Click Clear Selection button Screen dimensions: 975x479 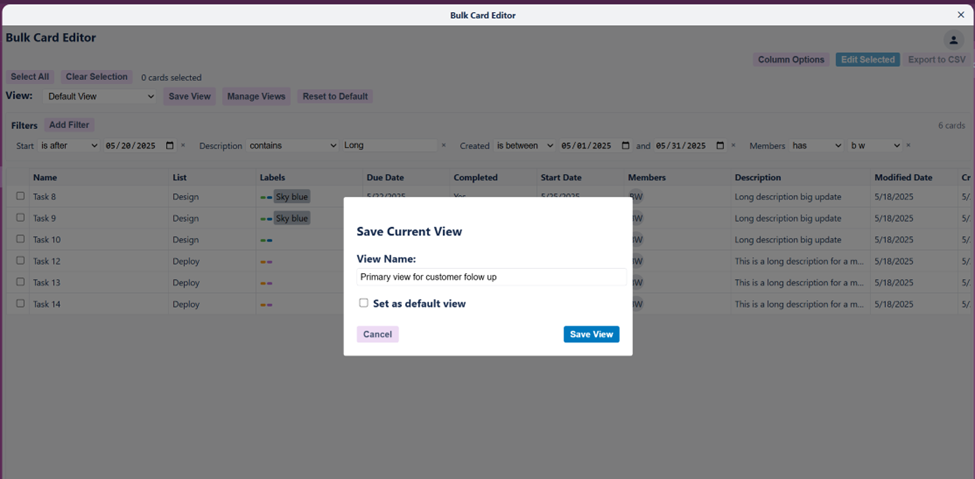tap(96, 77)
